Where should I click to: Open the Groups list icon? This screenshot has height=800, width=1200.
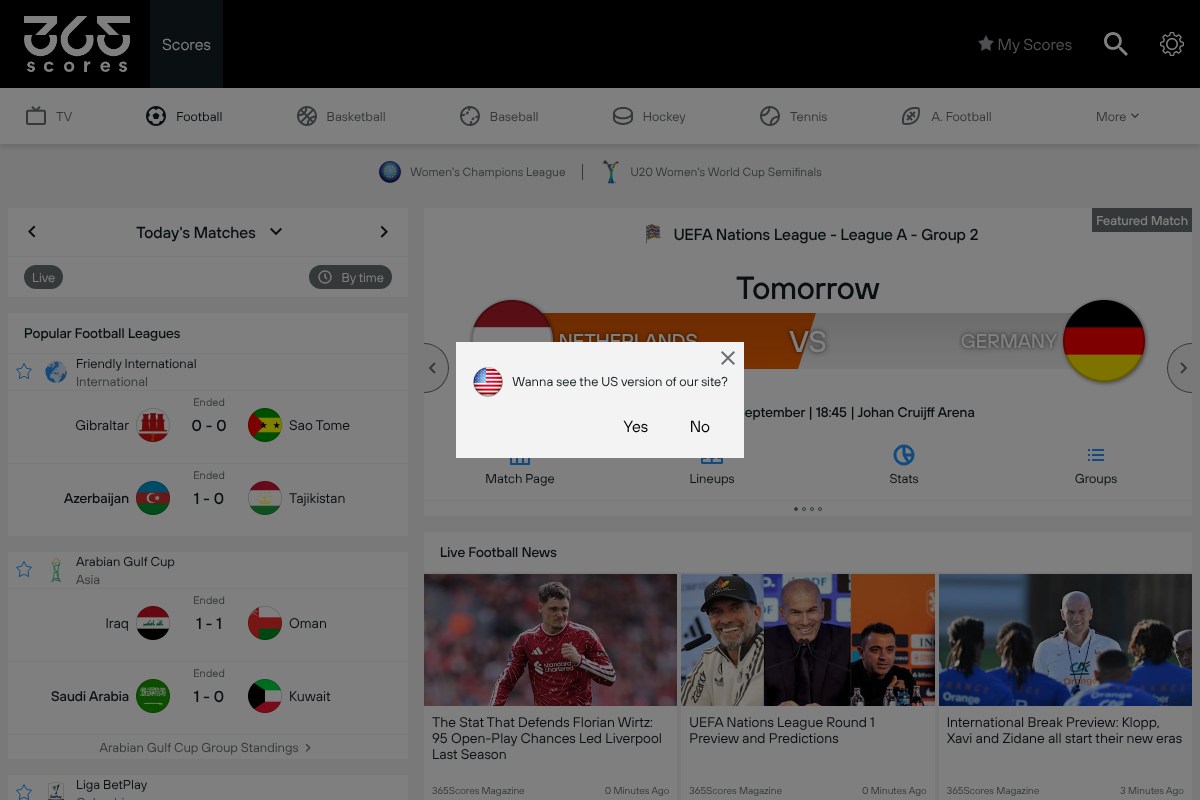(x=1096, y=455)
